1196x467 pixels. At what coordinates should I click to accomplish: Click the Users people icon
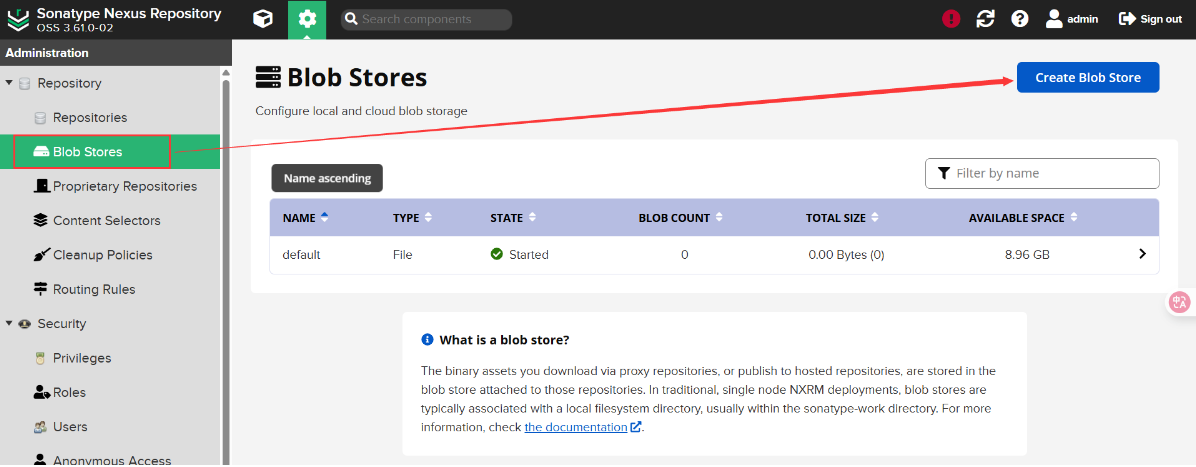tap(41, 427)
